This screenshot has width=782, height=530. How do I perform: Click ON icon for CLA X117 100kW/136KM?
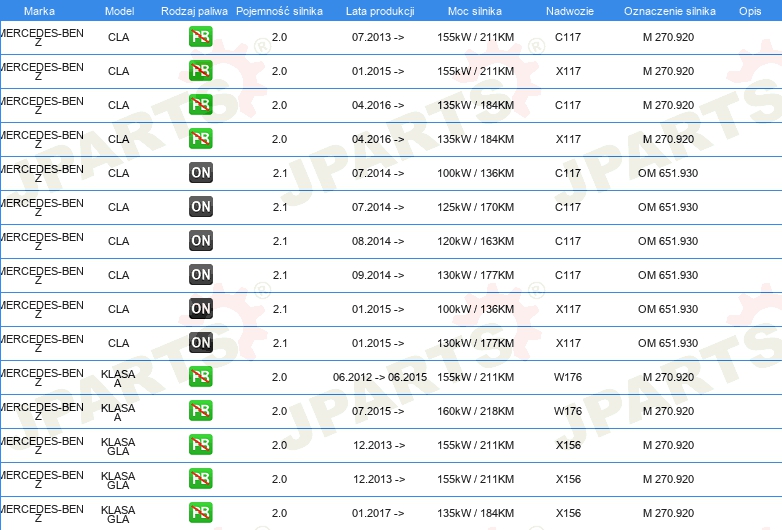pyautogui.click(x=200, y=309)
